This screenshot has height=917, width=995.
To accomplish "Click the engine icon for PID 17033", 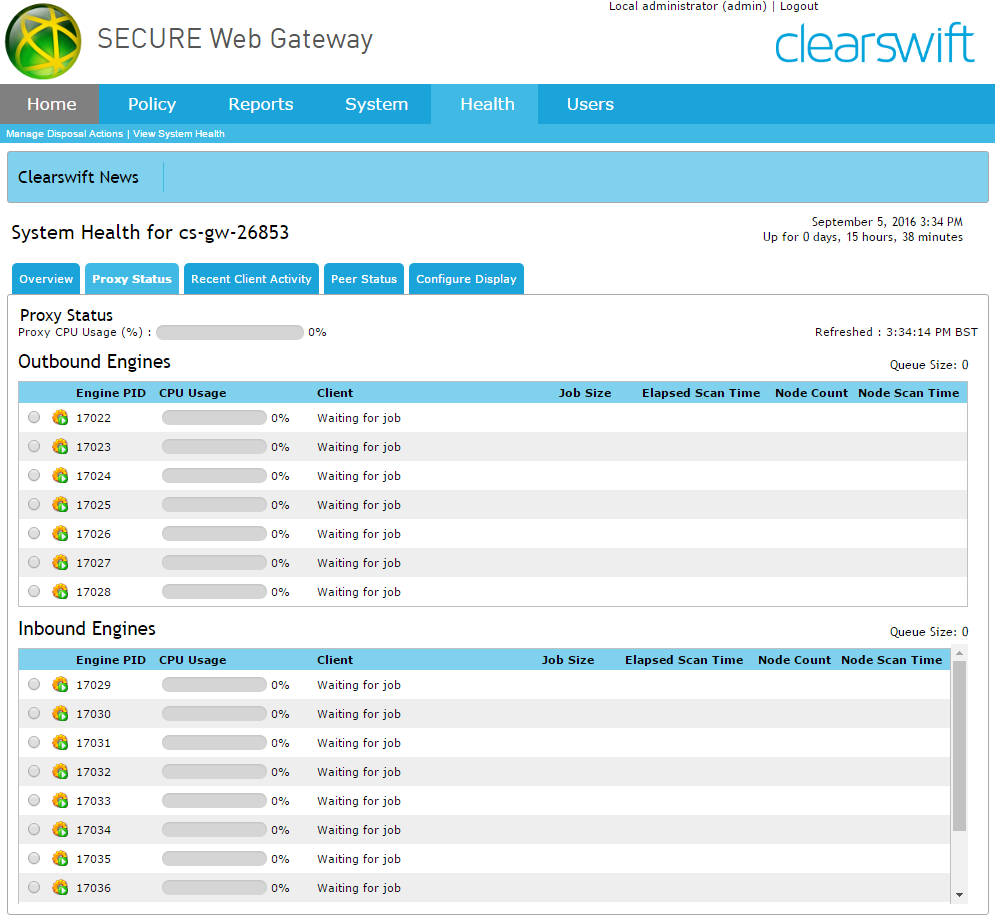I will (x=60, y=801).
